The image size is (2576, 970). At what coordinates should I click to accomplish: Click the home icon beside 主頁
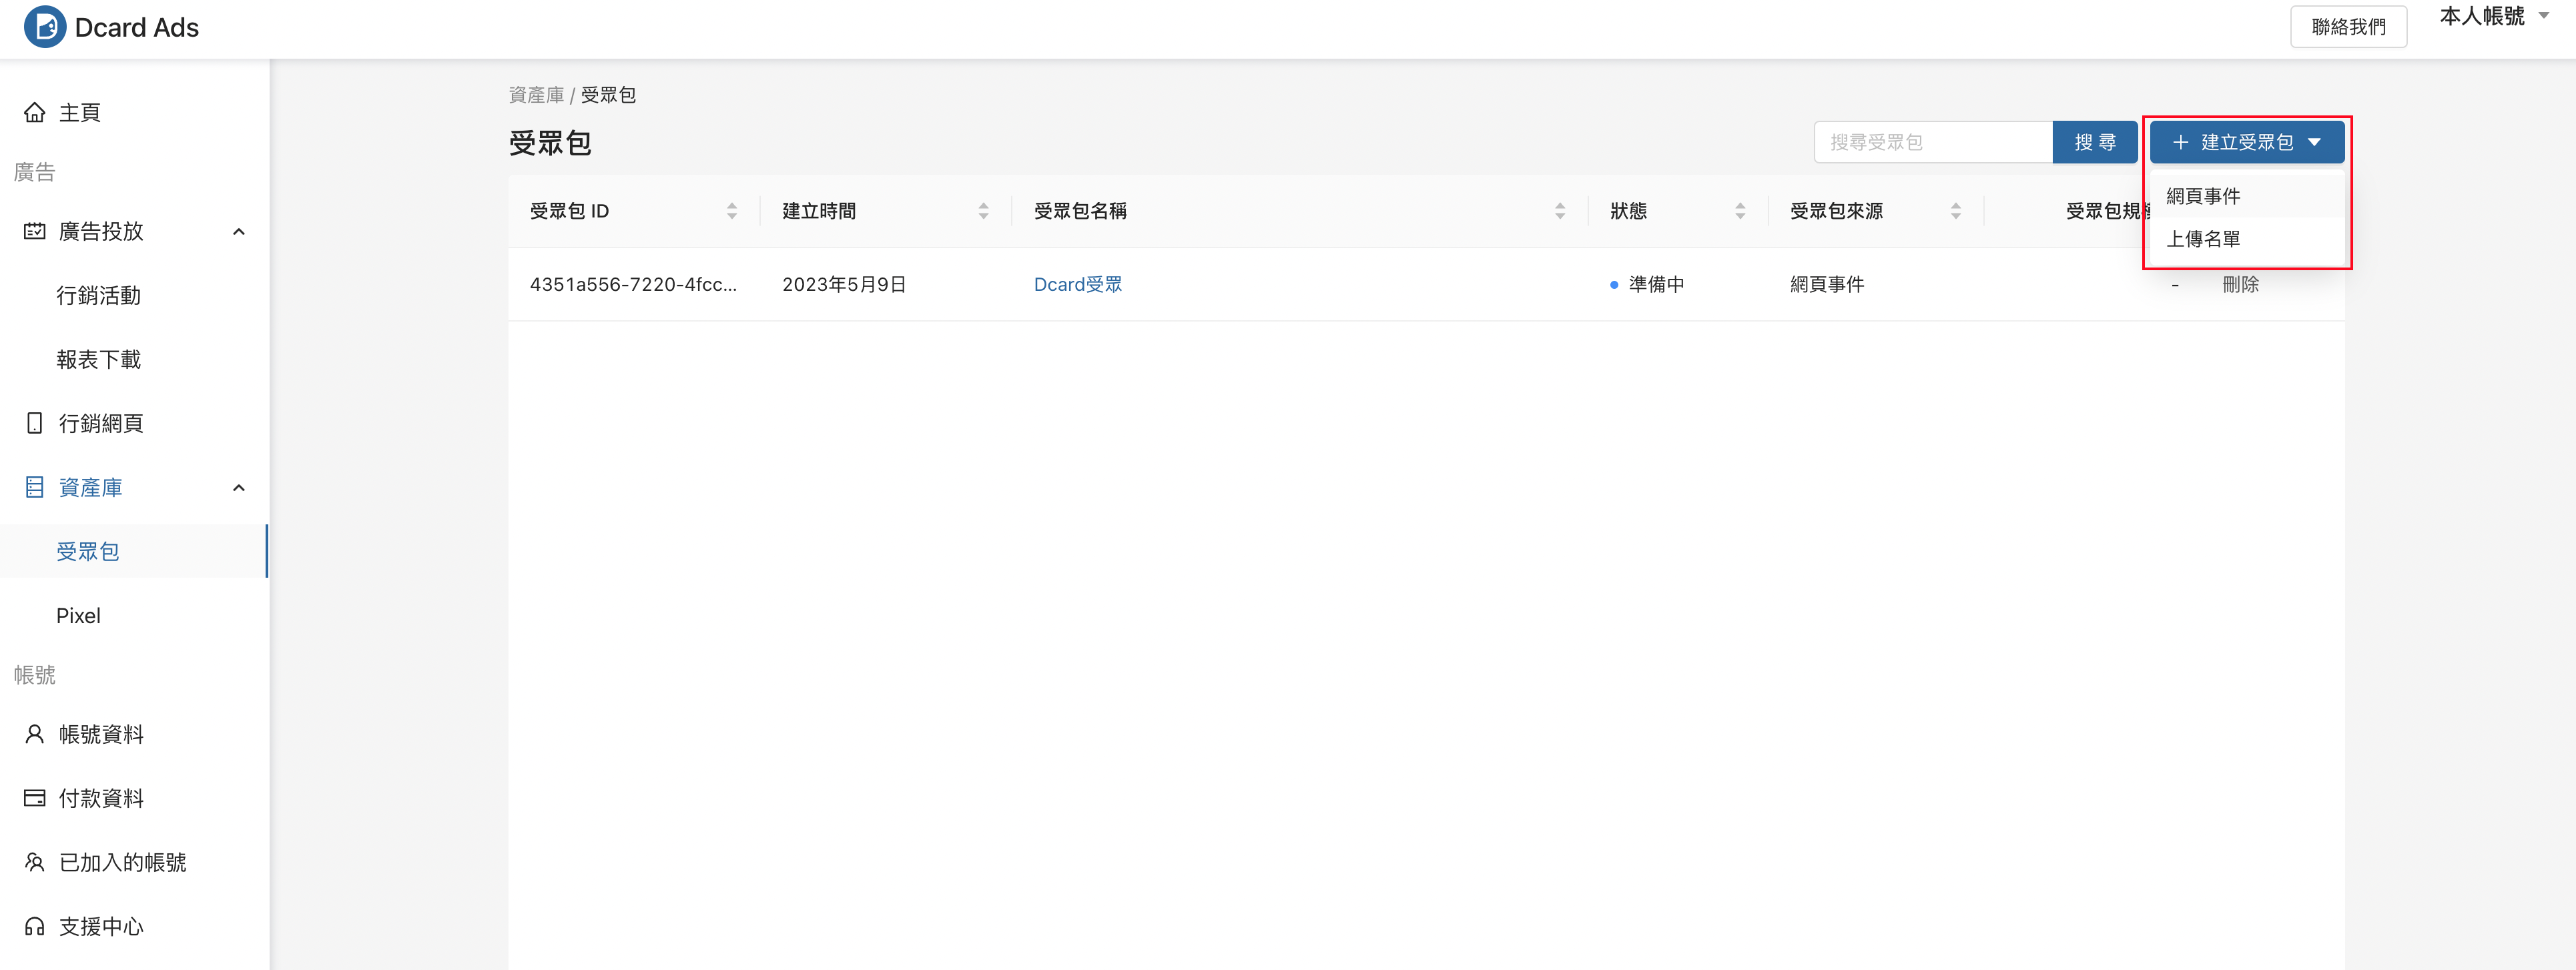[35, 112]
